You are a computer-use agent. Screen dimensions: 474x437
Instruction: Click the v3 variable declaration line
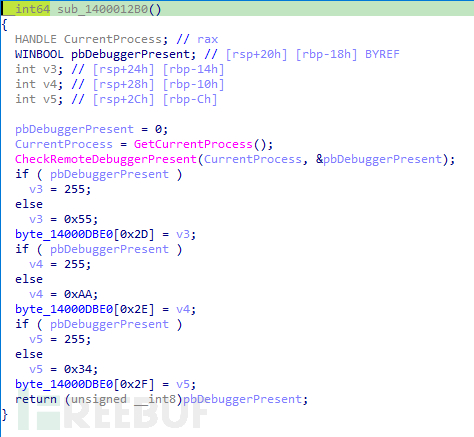[120, 69]
